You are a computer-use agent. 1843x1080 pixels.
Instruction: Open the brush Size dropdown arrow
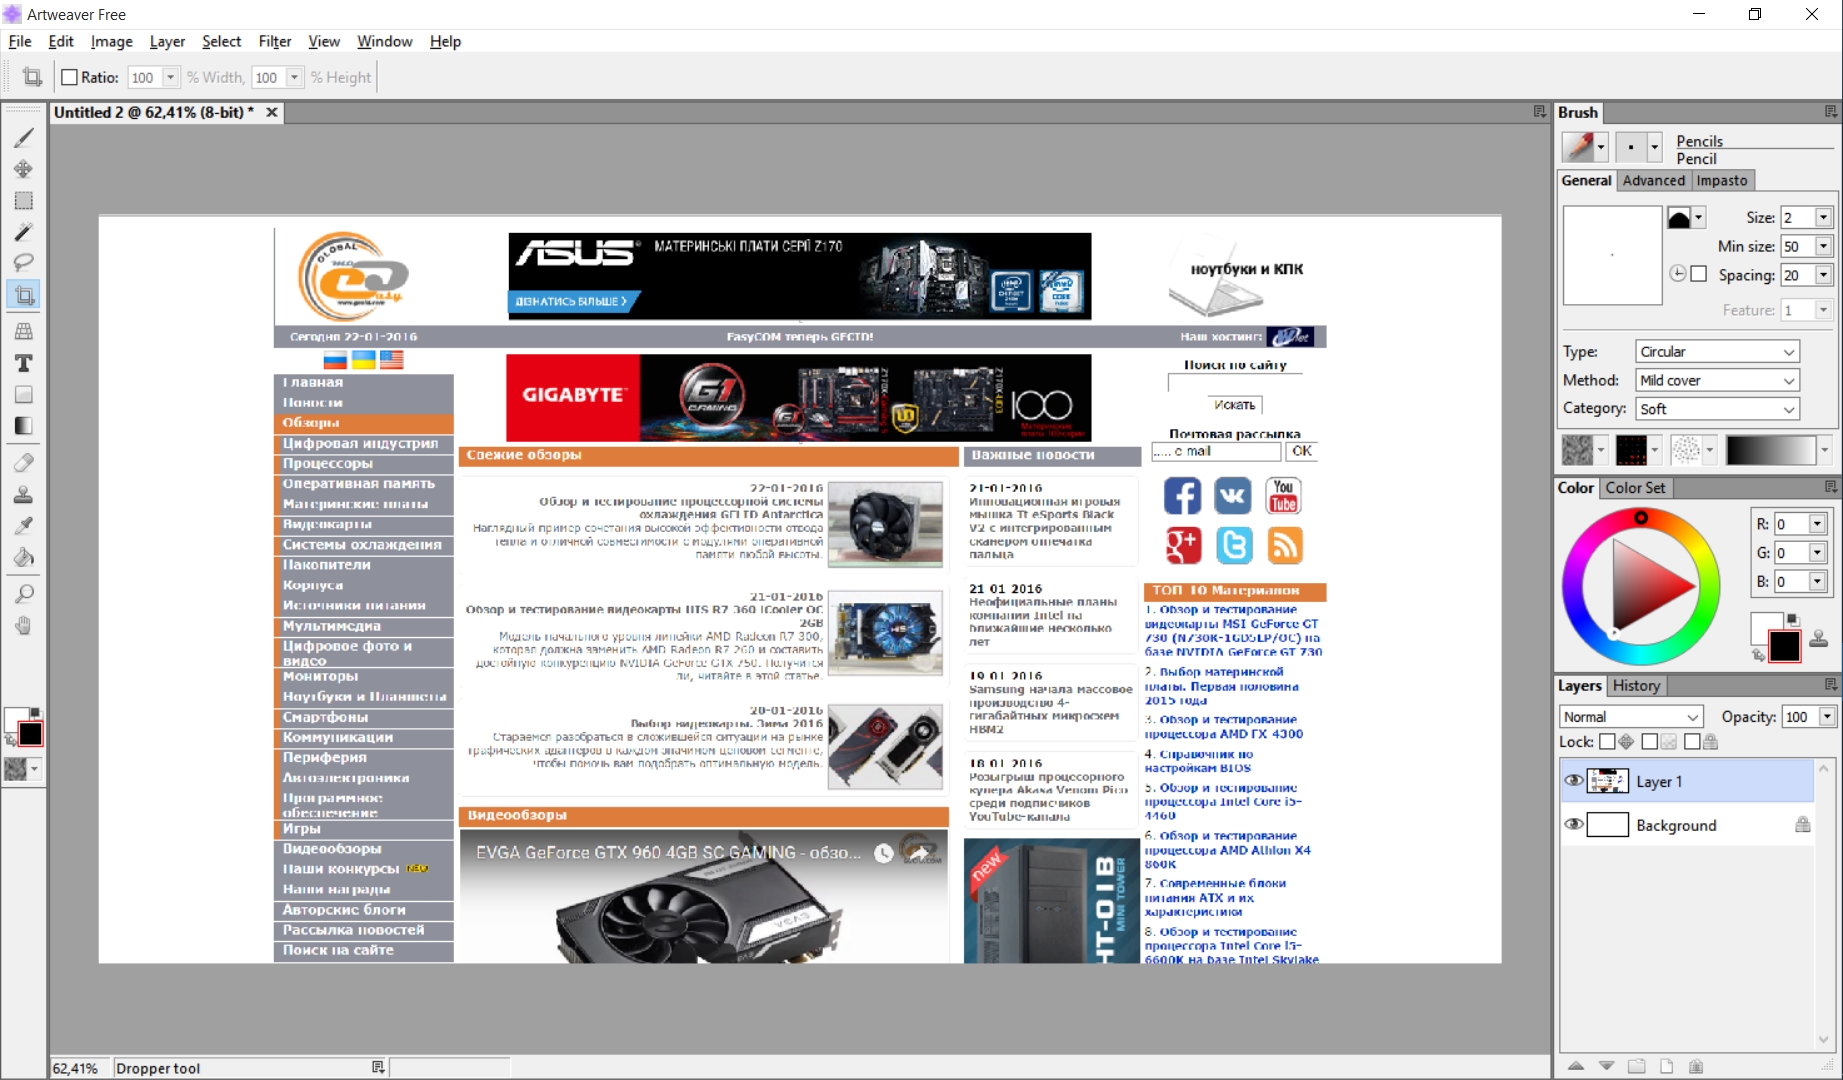point(1823,217)
